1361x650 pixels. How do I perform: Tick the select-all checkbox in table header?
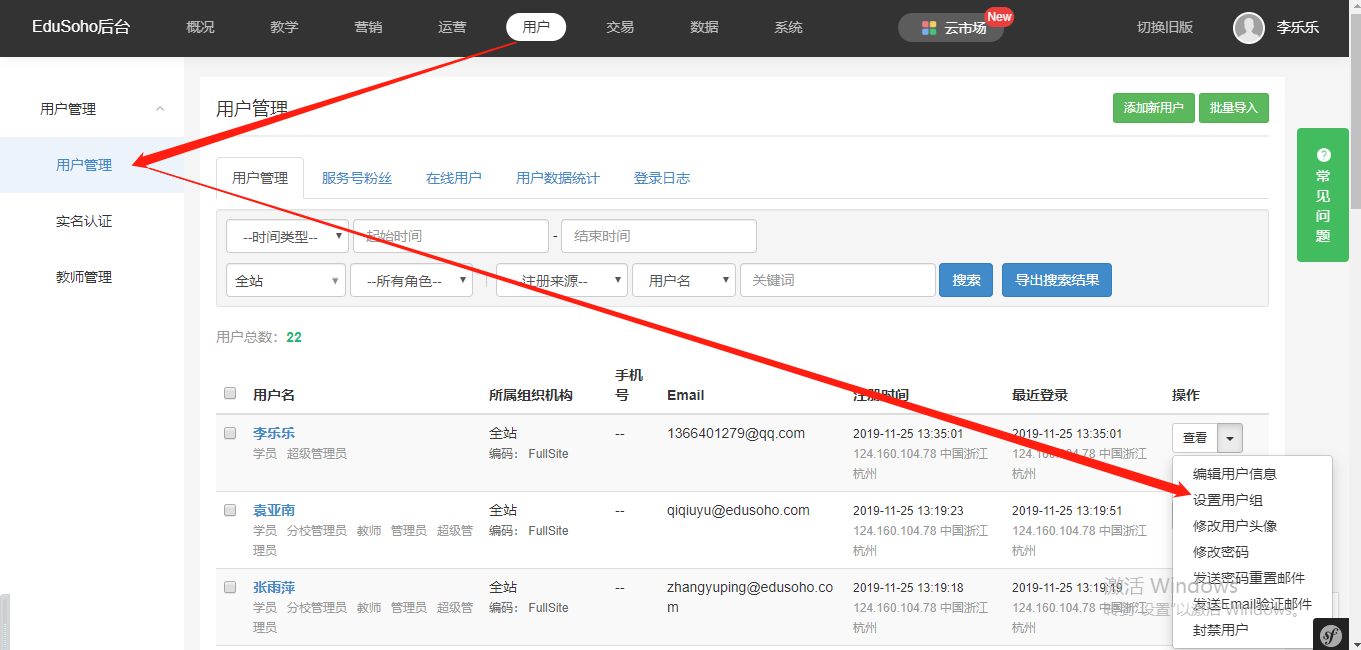click(x=230, y=394)
